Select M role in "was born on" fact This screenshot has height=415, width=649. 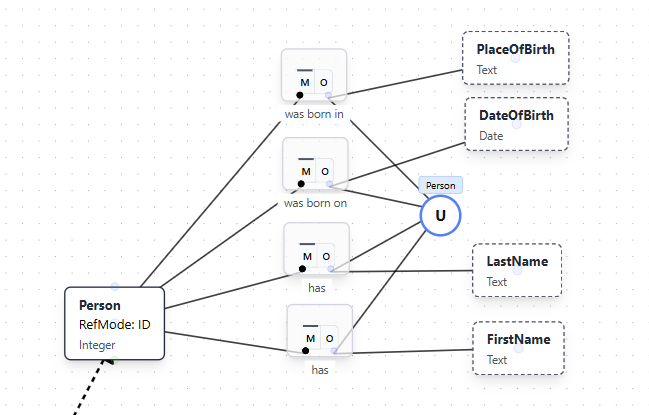point(305,170)
